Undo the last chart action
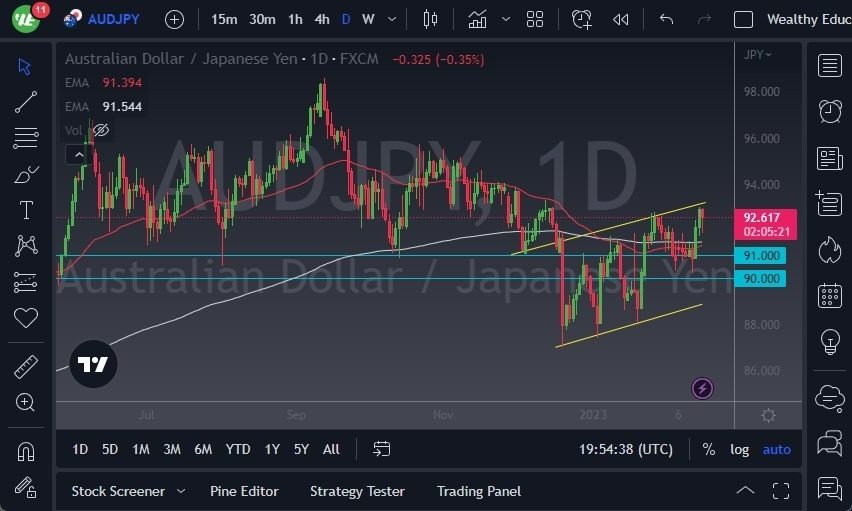Screen dimensions: 852x511 (666, 20)
